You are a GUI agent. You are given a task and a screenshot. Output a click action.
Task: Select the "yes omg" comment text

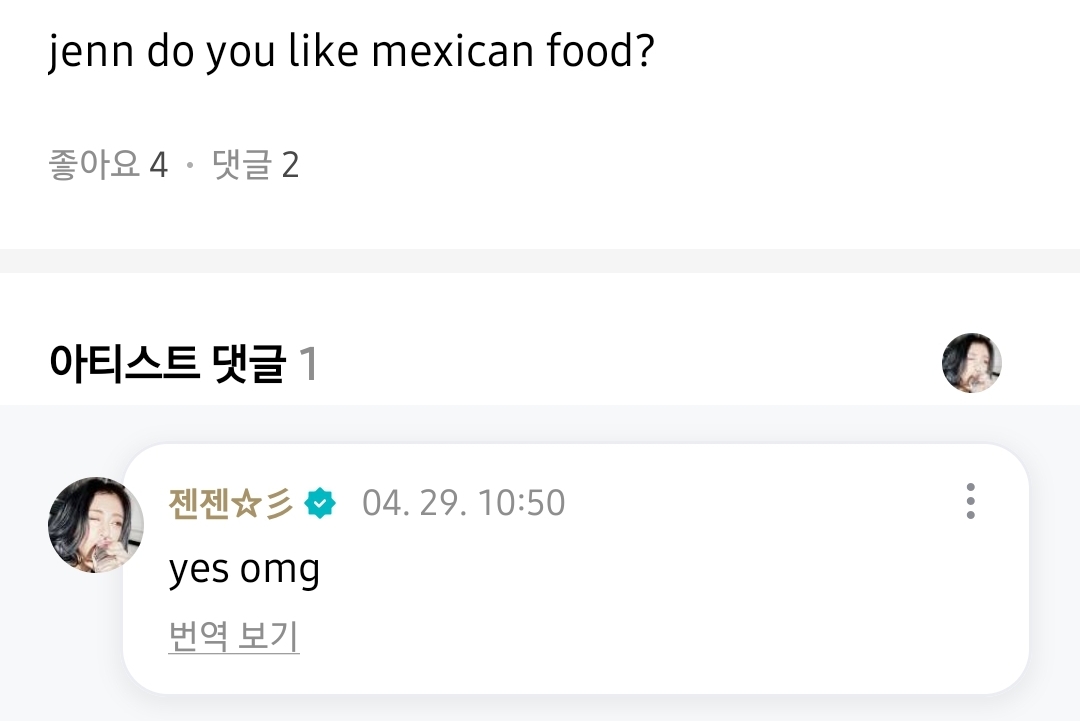pos(244,569)
